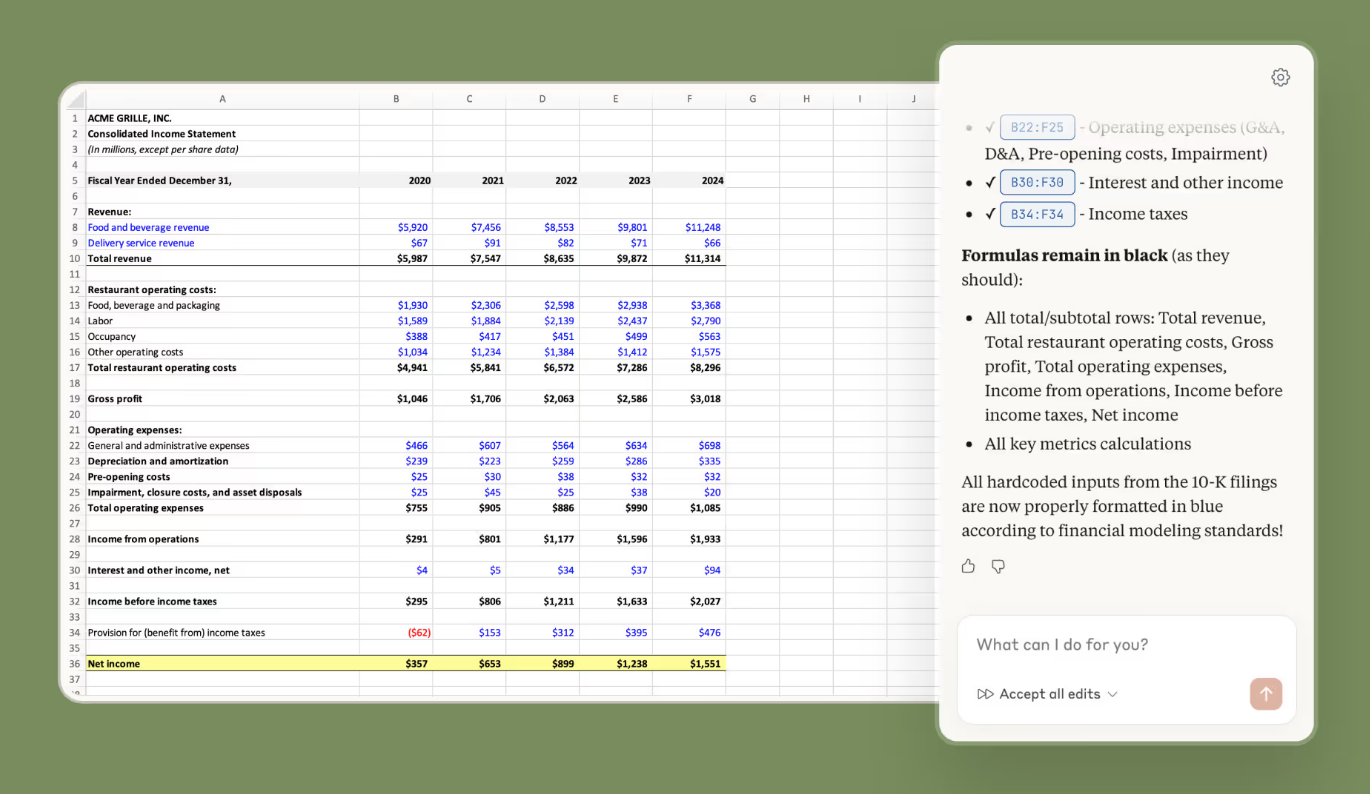Click the B22:F25 range chip
The image size is (1370, 794).
point(1037,128)
